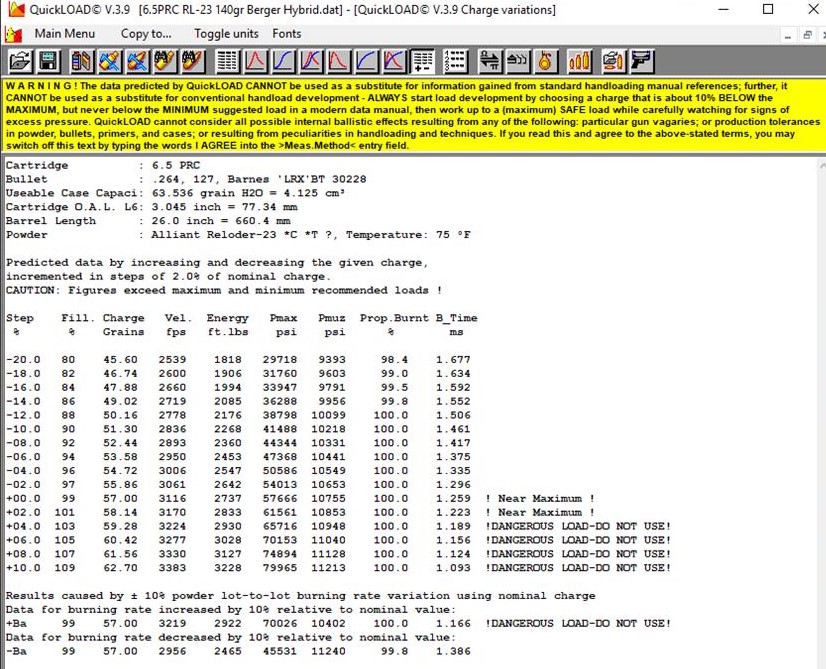Click the Prop.Burnt column header
826x669 pixels.
394,318
